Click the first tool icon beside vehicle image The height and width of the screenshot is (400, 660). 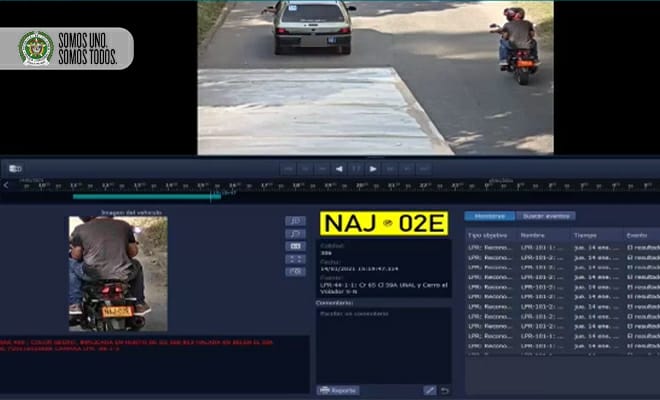(x=295, y=220)
